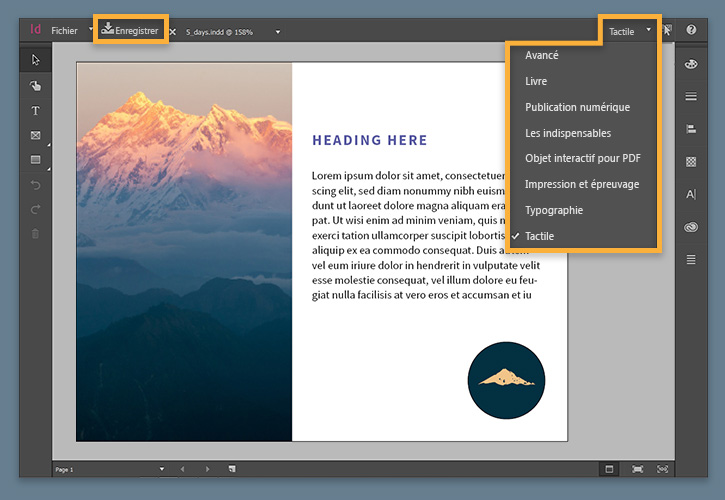Click the new page icon in bottom bar

232,469
